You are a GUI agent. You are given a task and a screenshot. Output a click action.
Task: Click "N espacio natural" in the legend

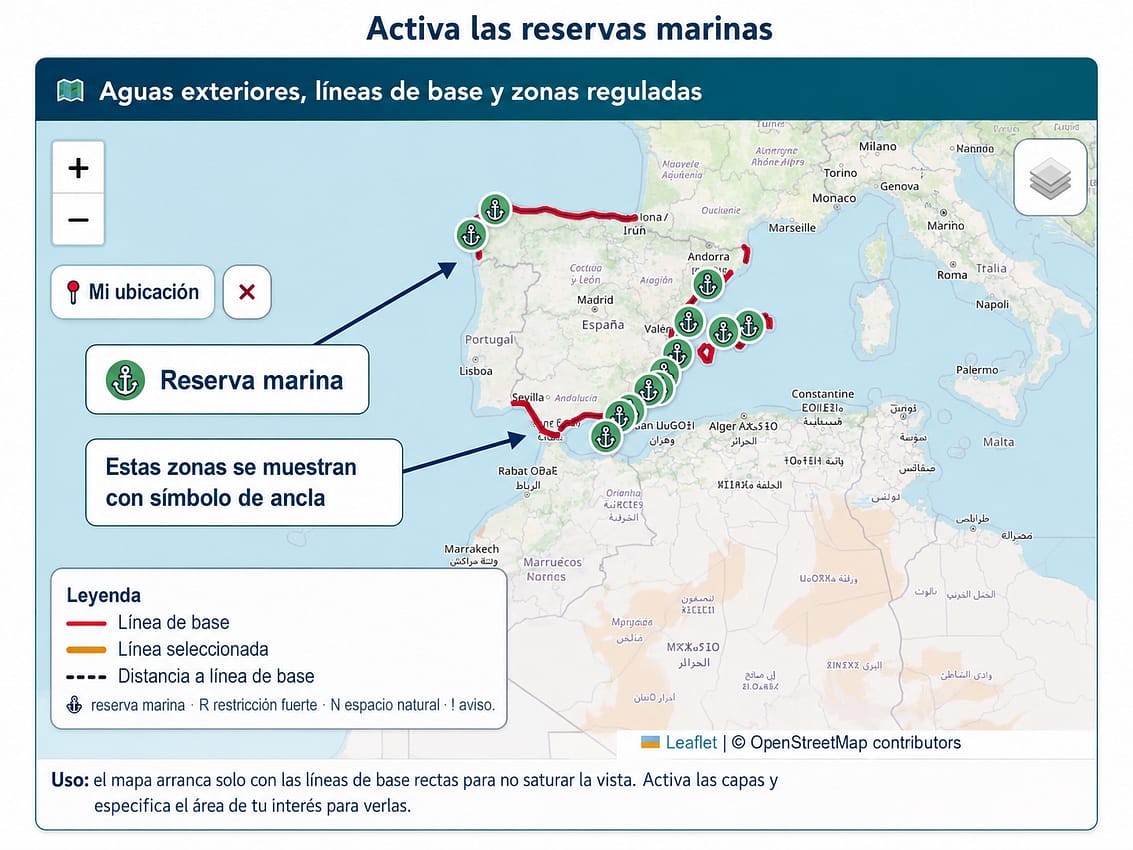(385, 705)
